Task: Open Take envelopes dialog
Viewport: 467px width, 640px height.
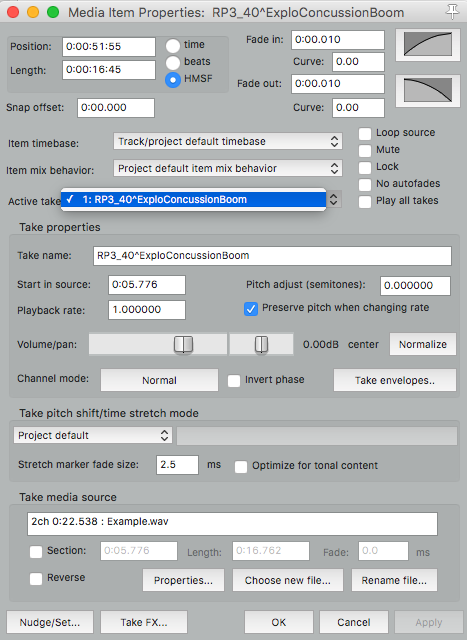Action: click(x=394, y=380)
